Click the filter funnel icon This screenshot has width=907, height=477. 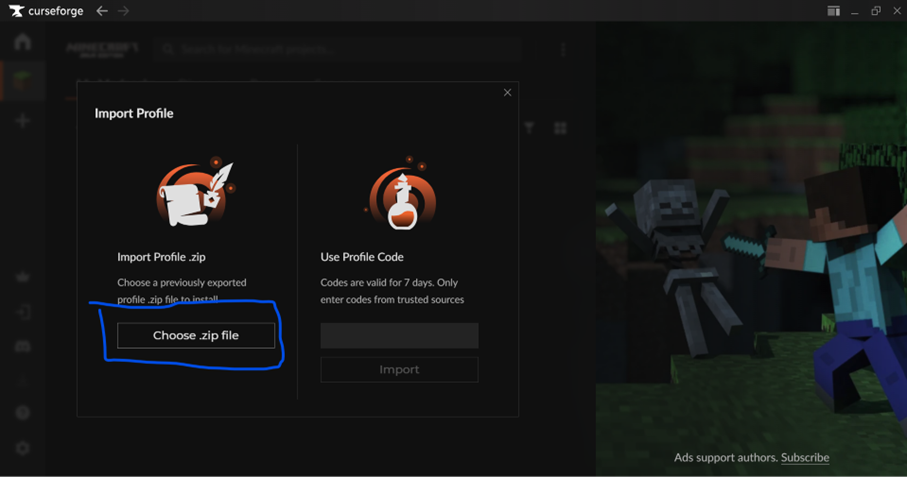(529, 128)
